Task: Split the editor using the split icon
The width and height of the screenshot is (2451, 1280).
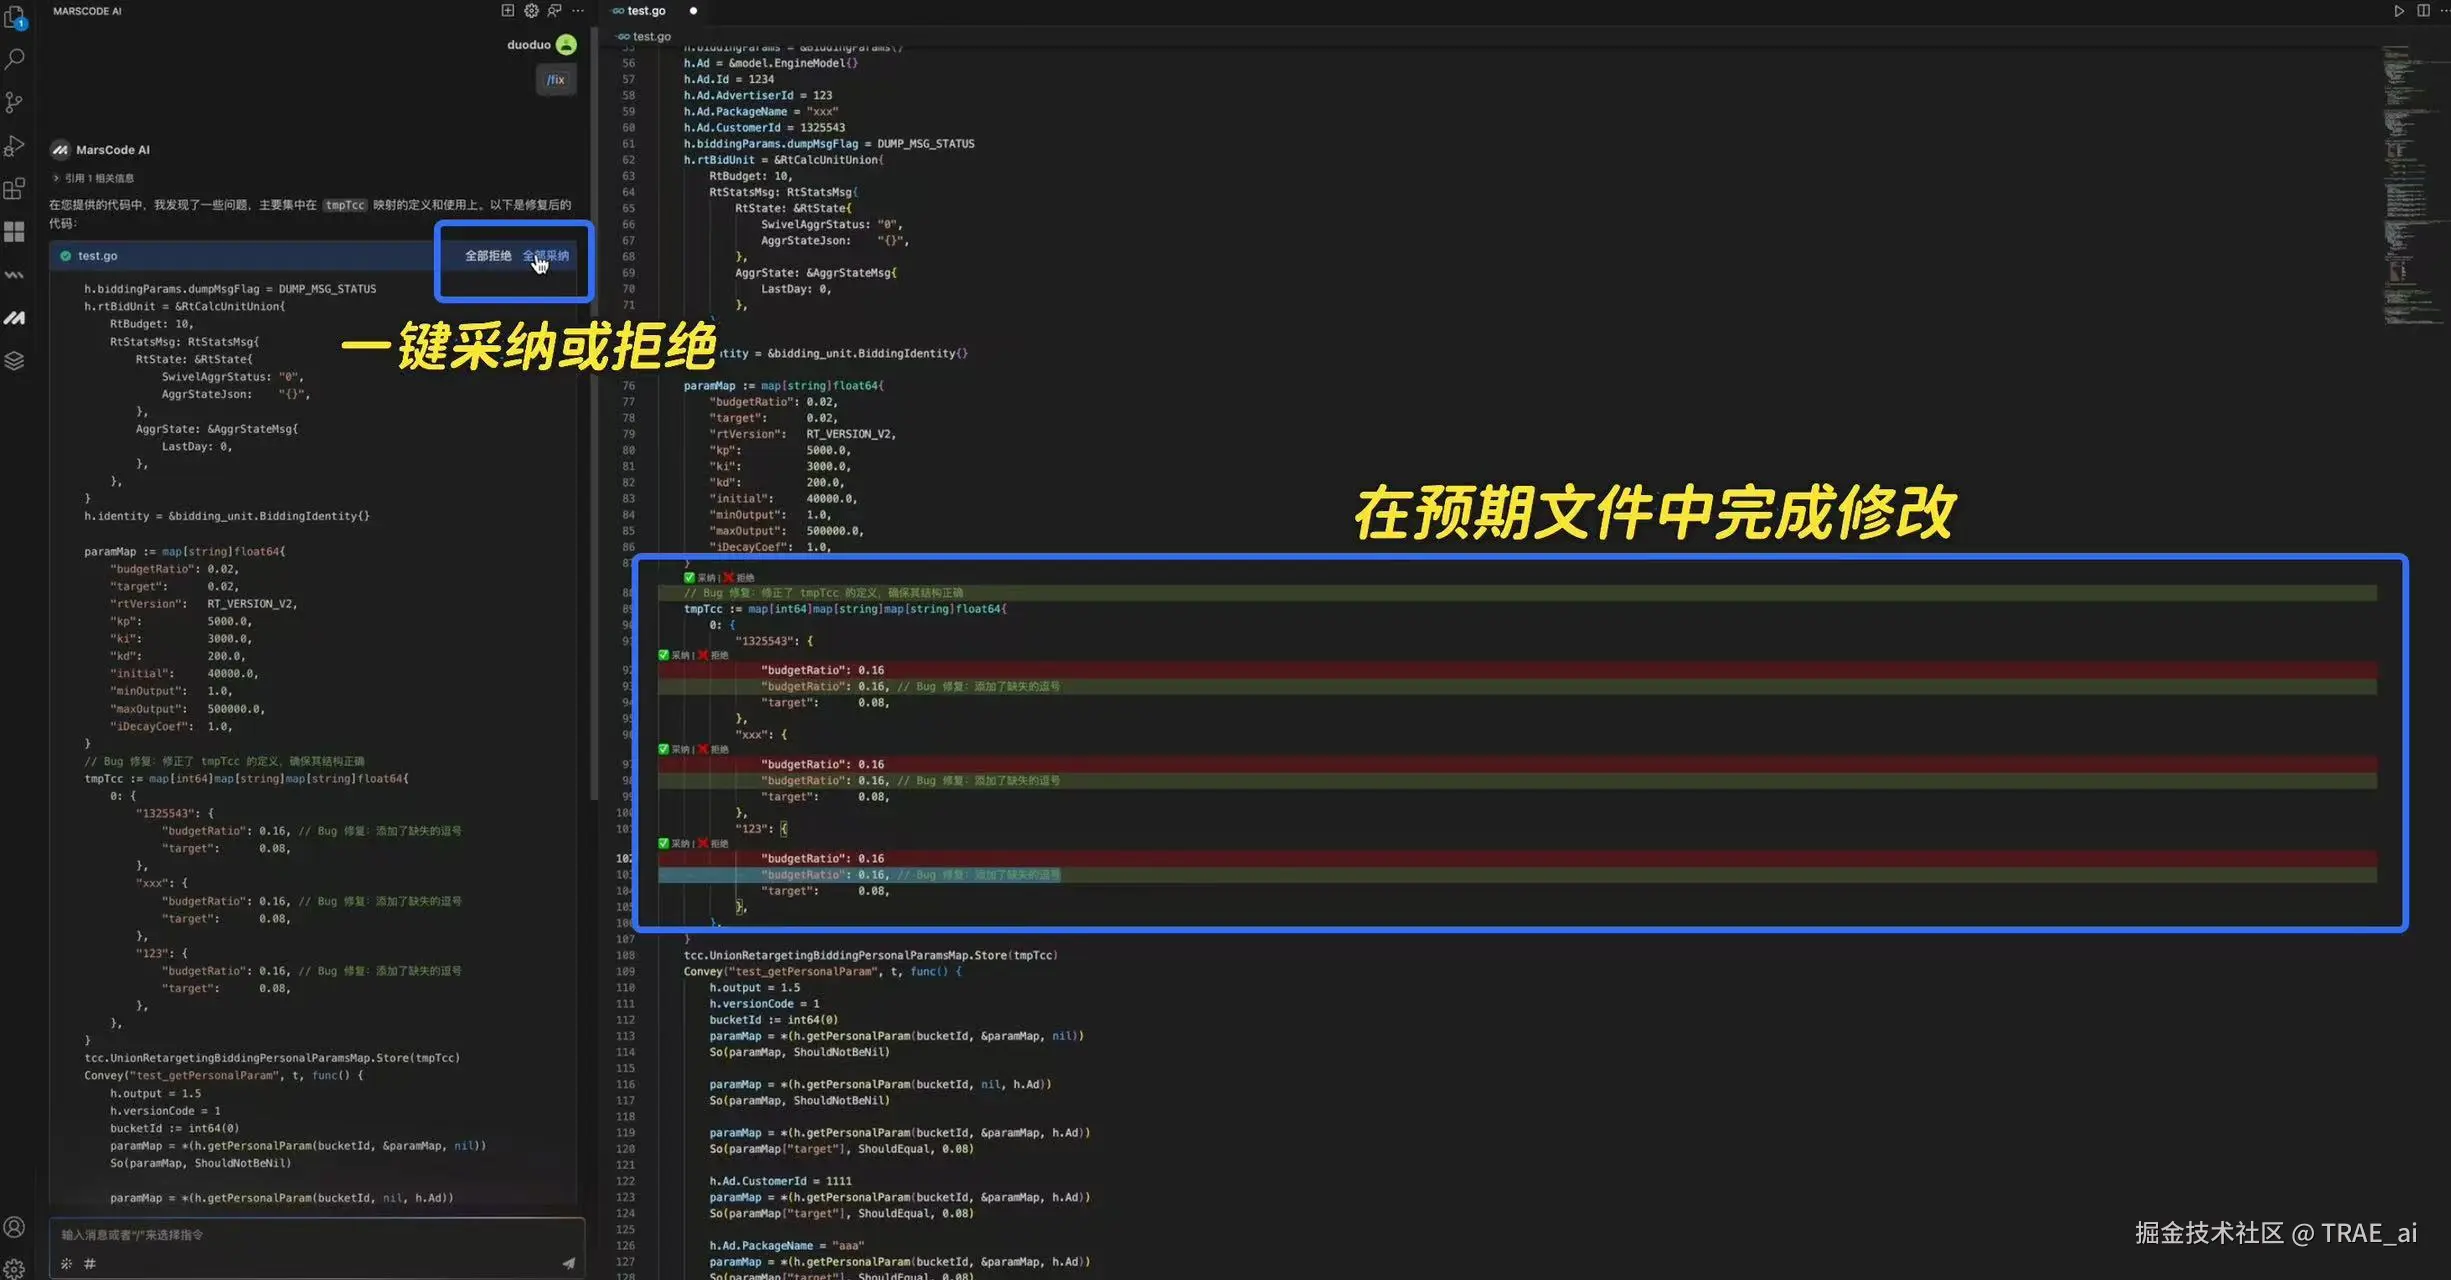Action: click(2421, 10)
